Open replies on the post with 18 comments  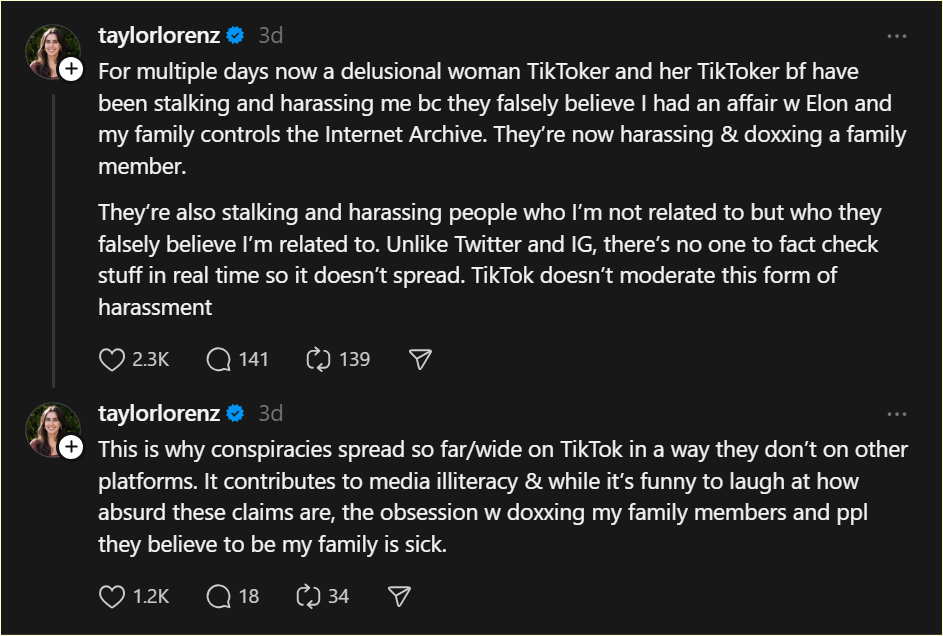219,597
